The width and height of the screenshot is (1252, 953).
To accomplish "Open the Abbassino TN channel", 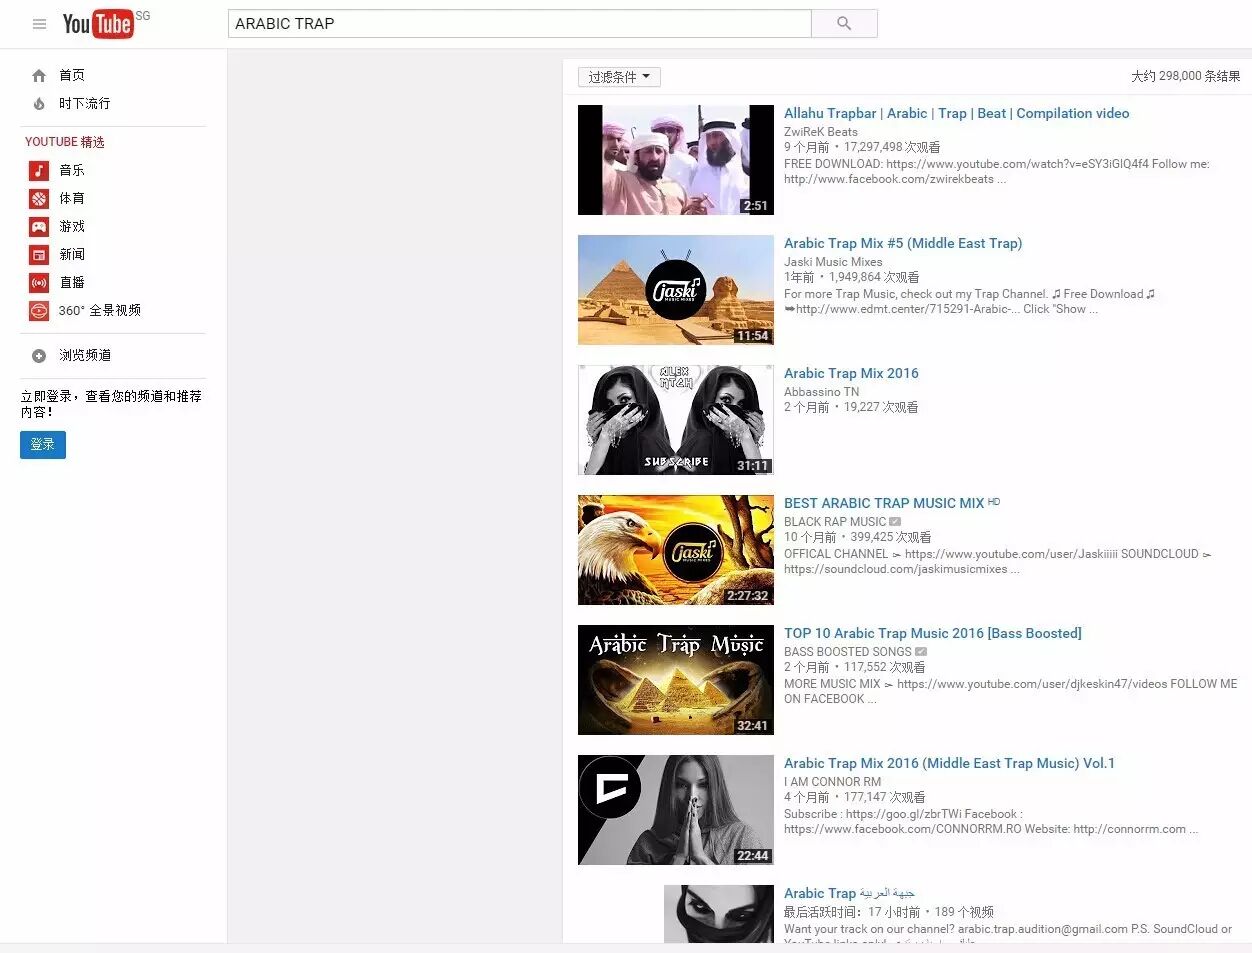I will 821,392.
